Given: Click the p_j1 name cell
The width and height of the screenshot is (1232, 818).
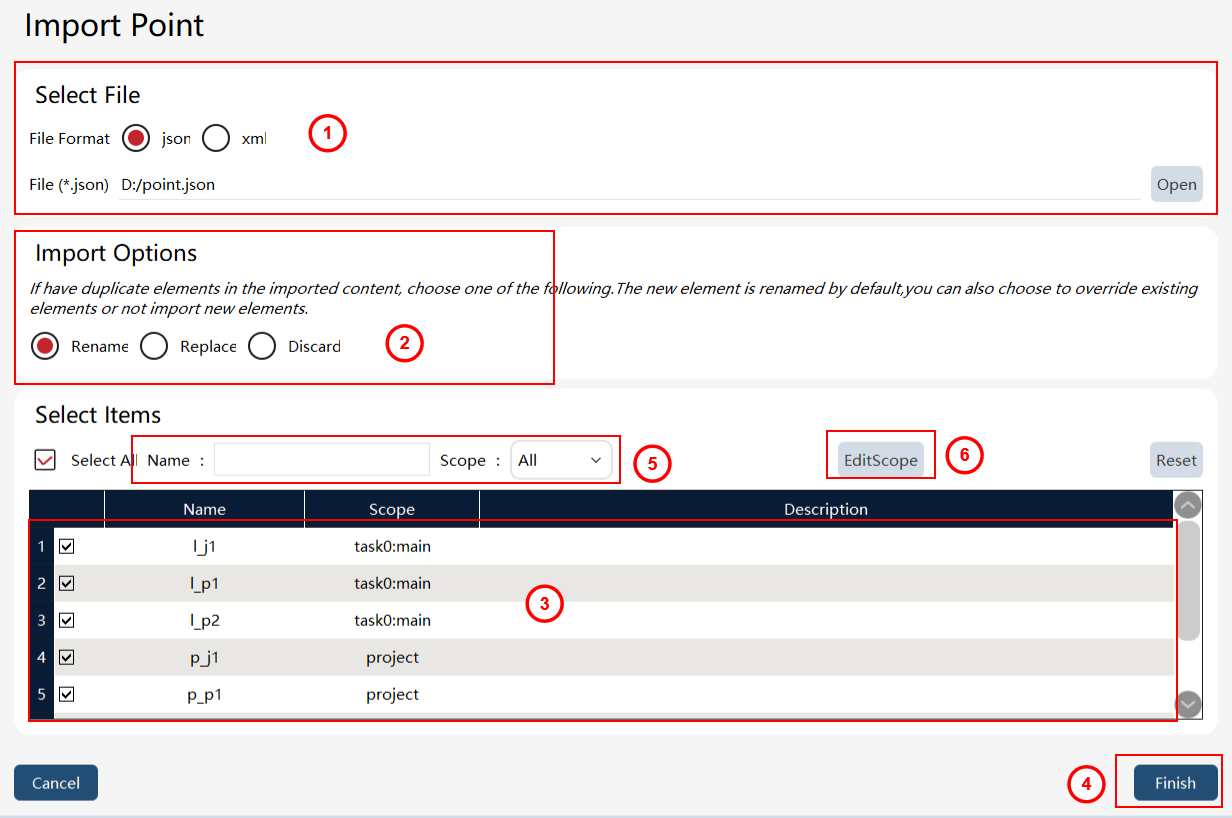Looking at the screenshot, I should (x=204, y=657).
